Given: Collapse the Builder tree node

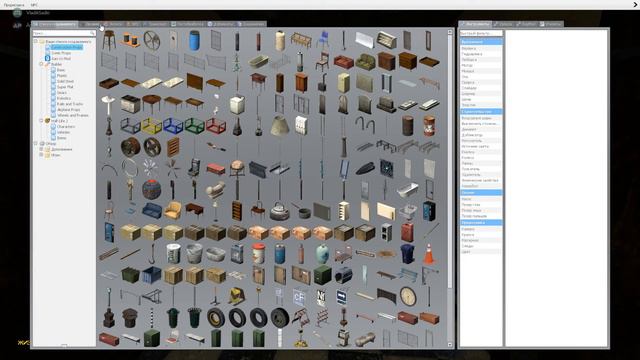Looking at the screenshot, I should [41, 64].
